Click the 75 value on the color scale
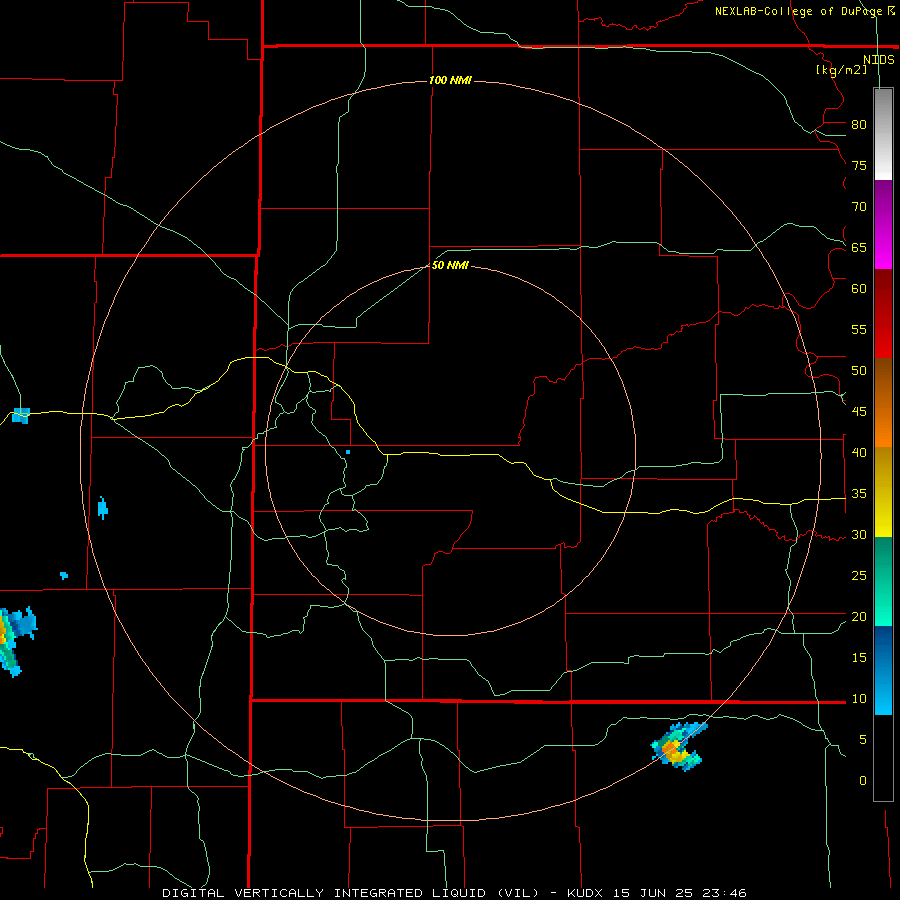This screenshot has width=900, height=900. [859, 165]
